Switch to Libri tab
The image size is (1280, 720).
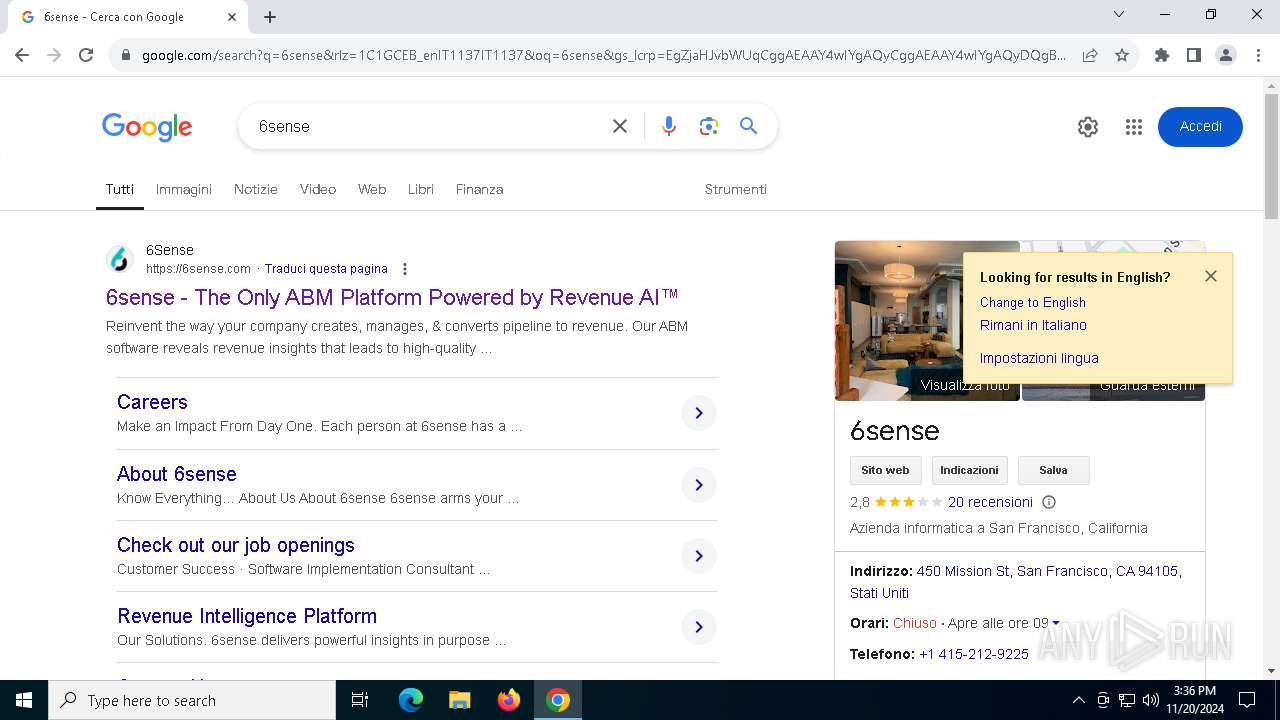click(x=421, y=189)
